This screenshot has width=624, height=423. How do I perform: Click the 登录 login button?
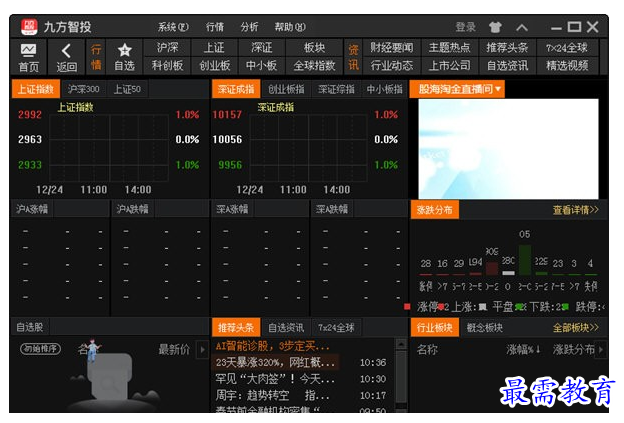point(465,27)
